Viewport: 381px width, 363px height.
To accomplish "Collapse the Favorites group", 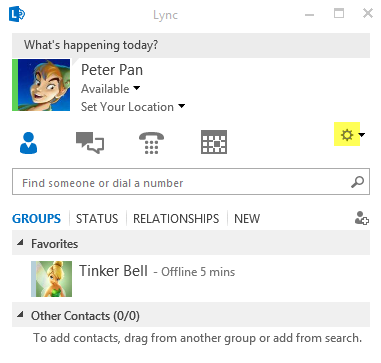I will point(20,243).
